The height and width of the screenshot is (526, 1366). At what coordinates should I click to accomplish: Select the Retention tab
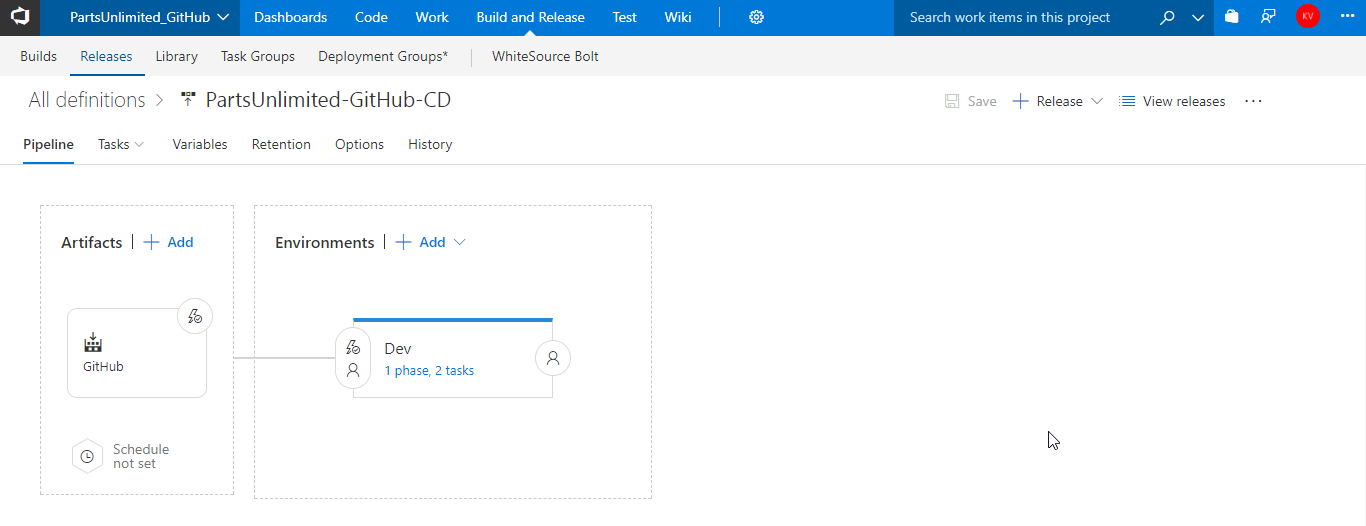[x=281, y=144]
